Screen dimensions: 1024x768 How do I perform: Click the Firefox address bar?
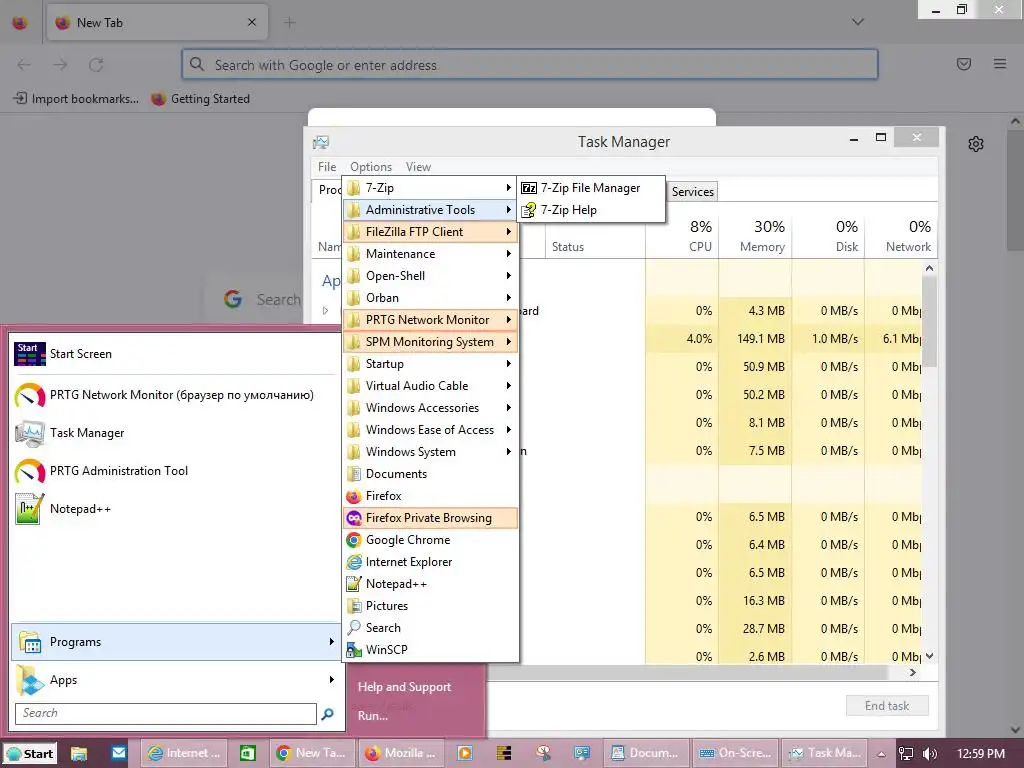(530, 65)
